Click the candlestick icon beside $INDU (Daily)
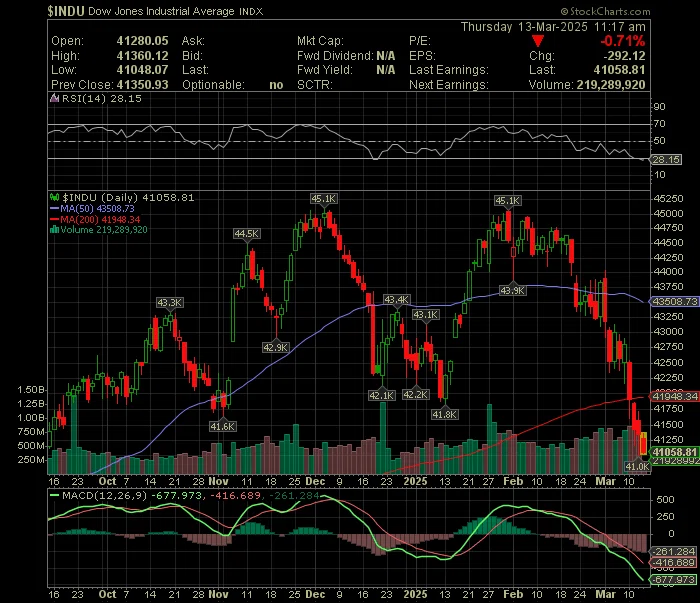Viewport: 700px width, 603px height. tap(54, 197)
